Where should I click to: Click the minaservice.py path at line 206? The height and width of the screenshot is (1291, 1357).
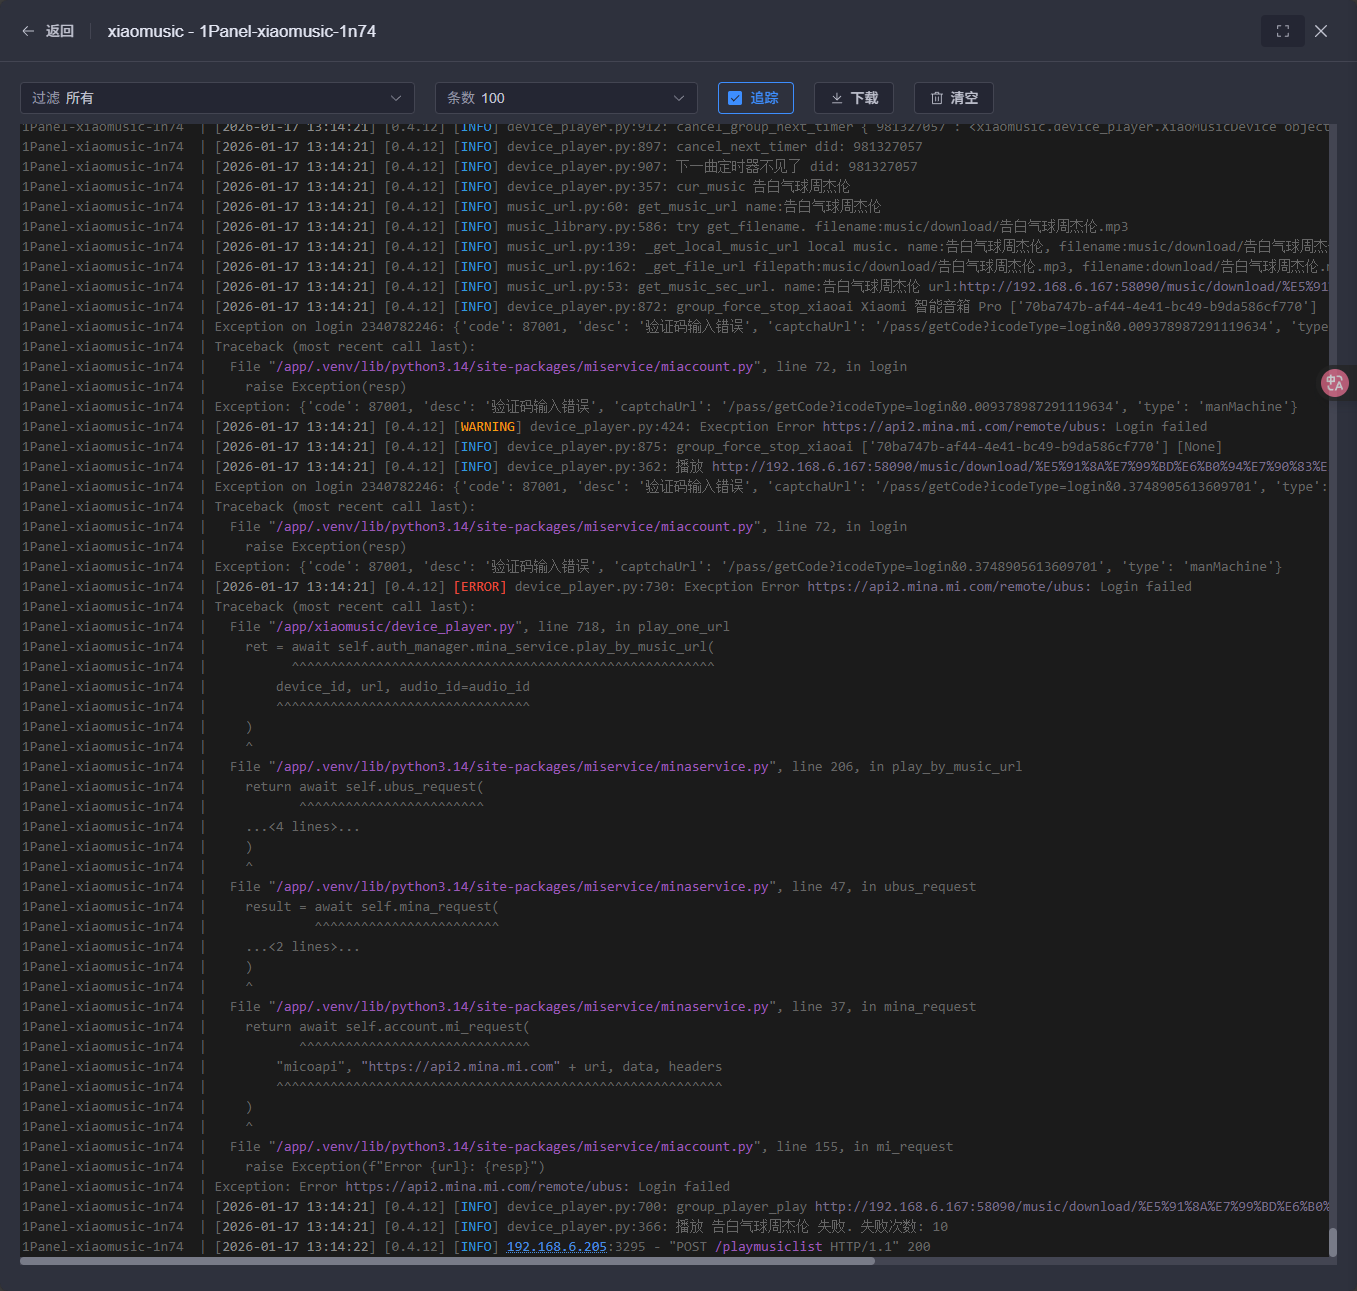coord(522,767)
